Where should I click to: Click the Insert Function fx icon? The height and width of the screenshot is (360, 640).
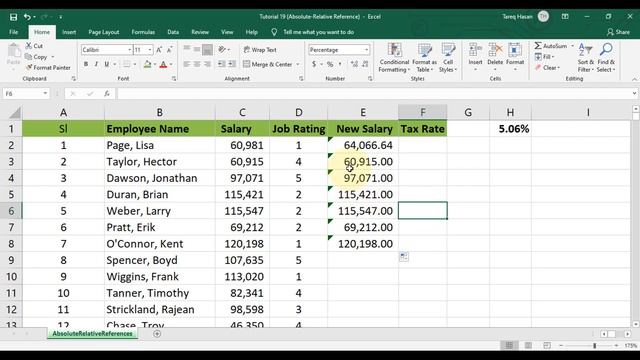(x=107, y=93)
